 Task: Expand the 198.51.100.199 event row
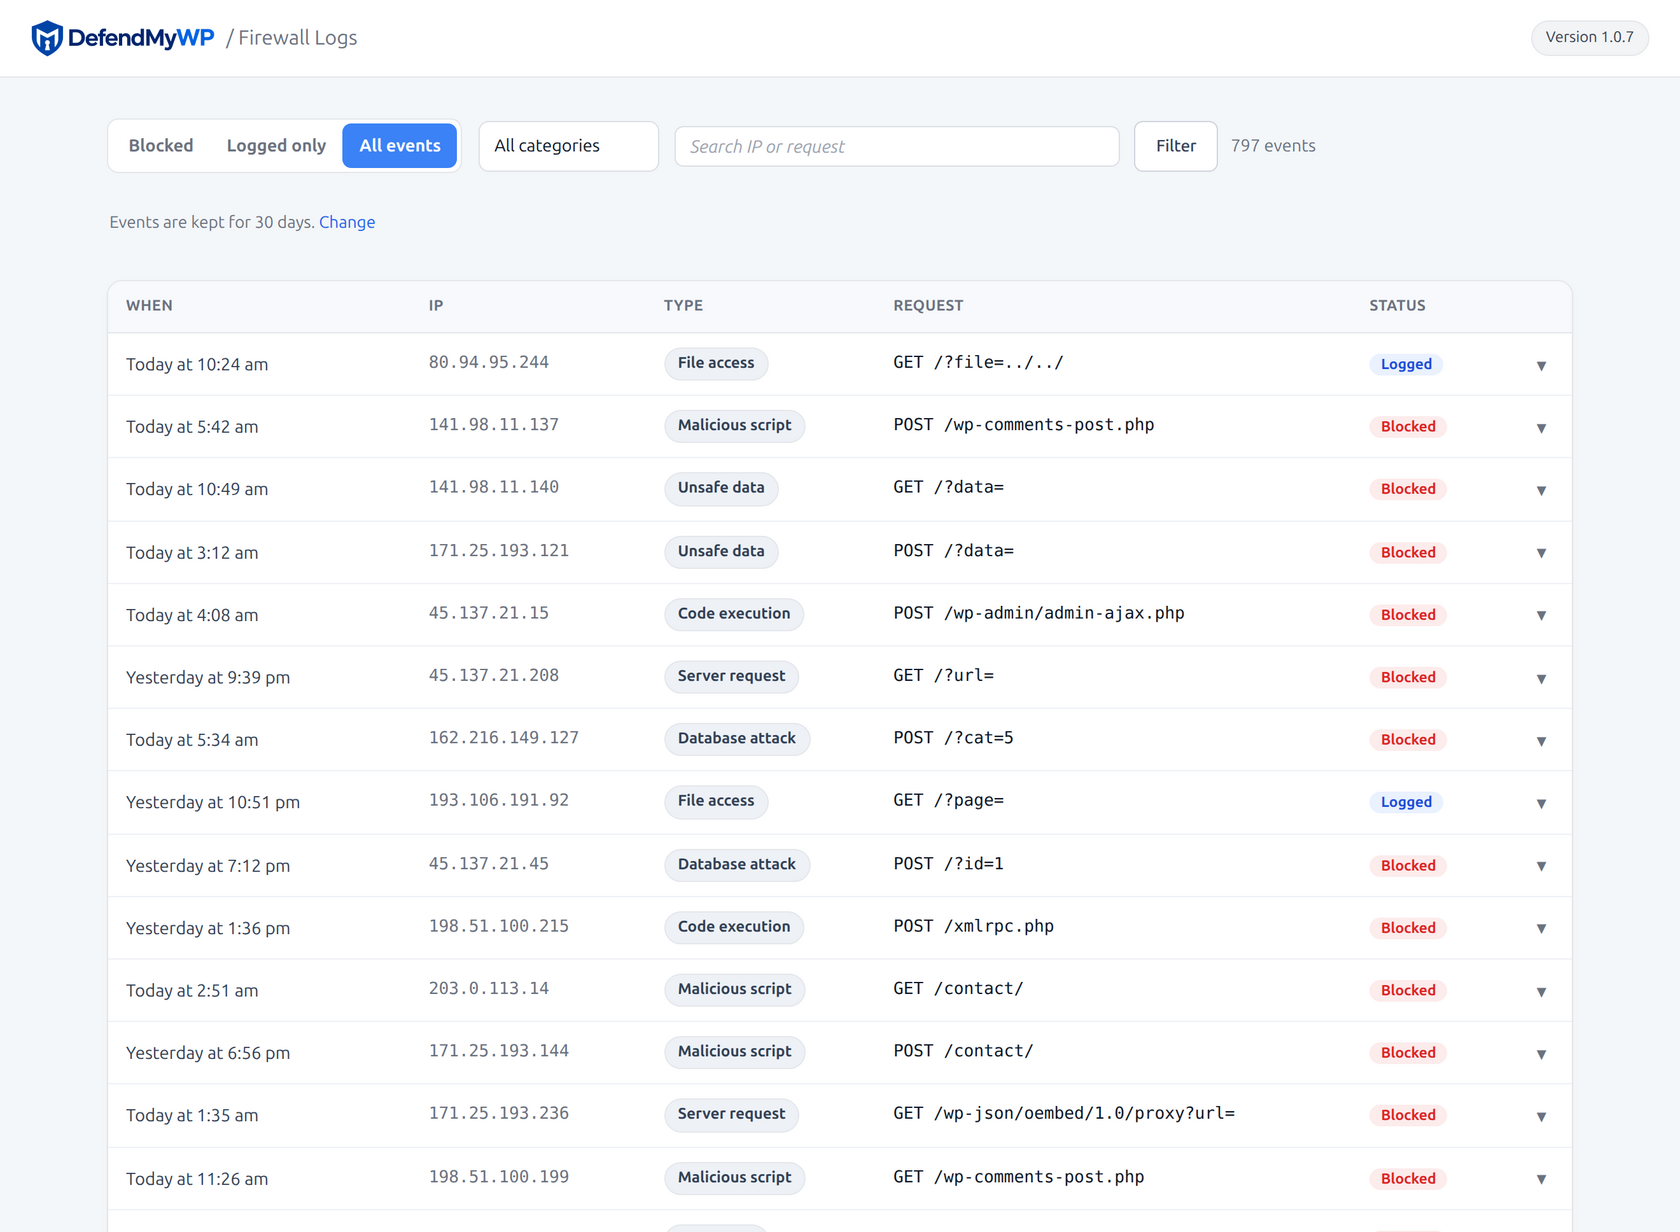pyautogui.click(x=1541, y=1179)
